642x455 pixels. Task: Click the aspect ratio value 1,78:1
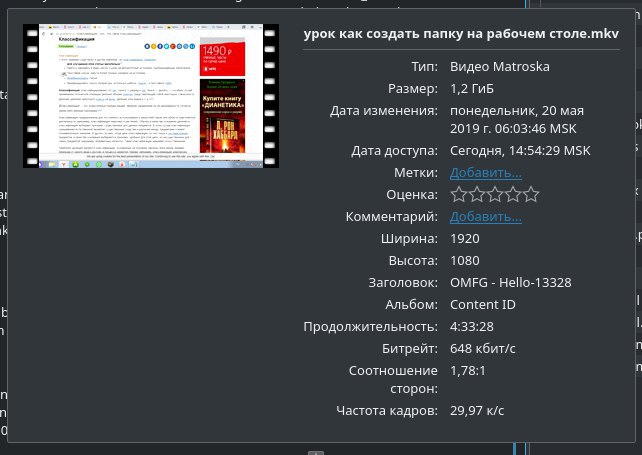[468, 371]
